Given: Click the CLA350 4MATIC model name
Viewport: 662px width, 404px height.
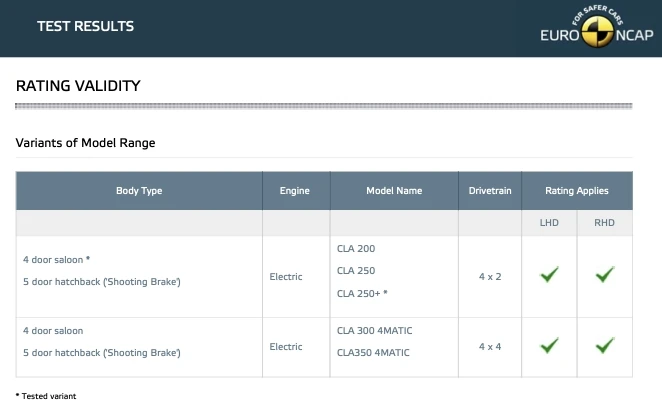Looking at the screenshot, I should pyautogui.click(x=372, y=353).
